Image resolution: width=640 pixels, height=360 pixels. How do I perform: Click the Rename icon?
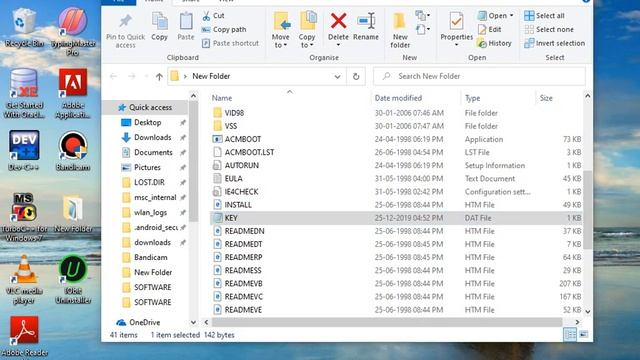(366, 21)
